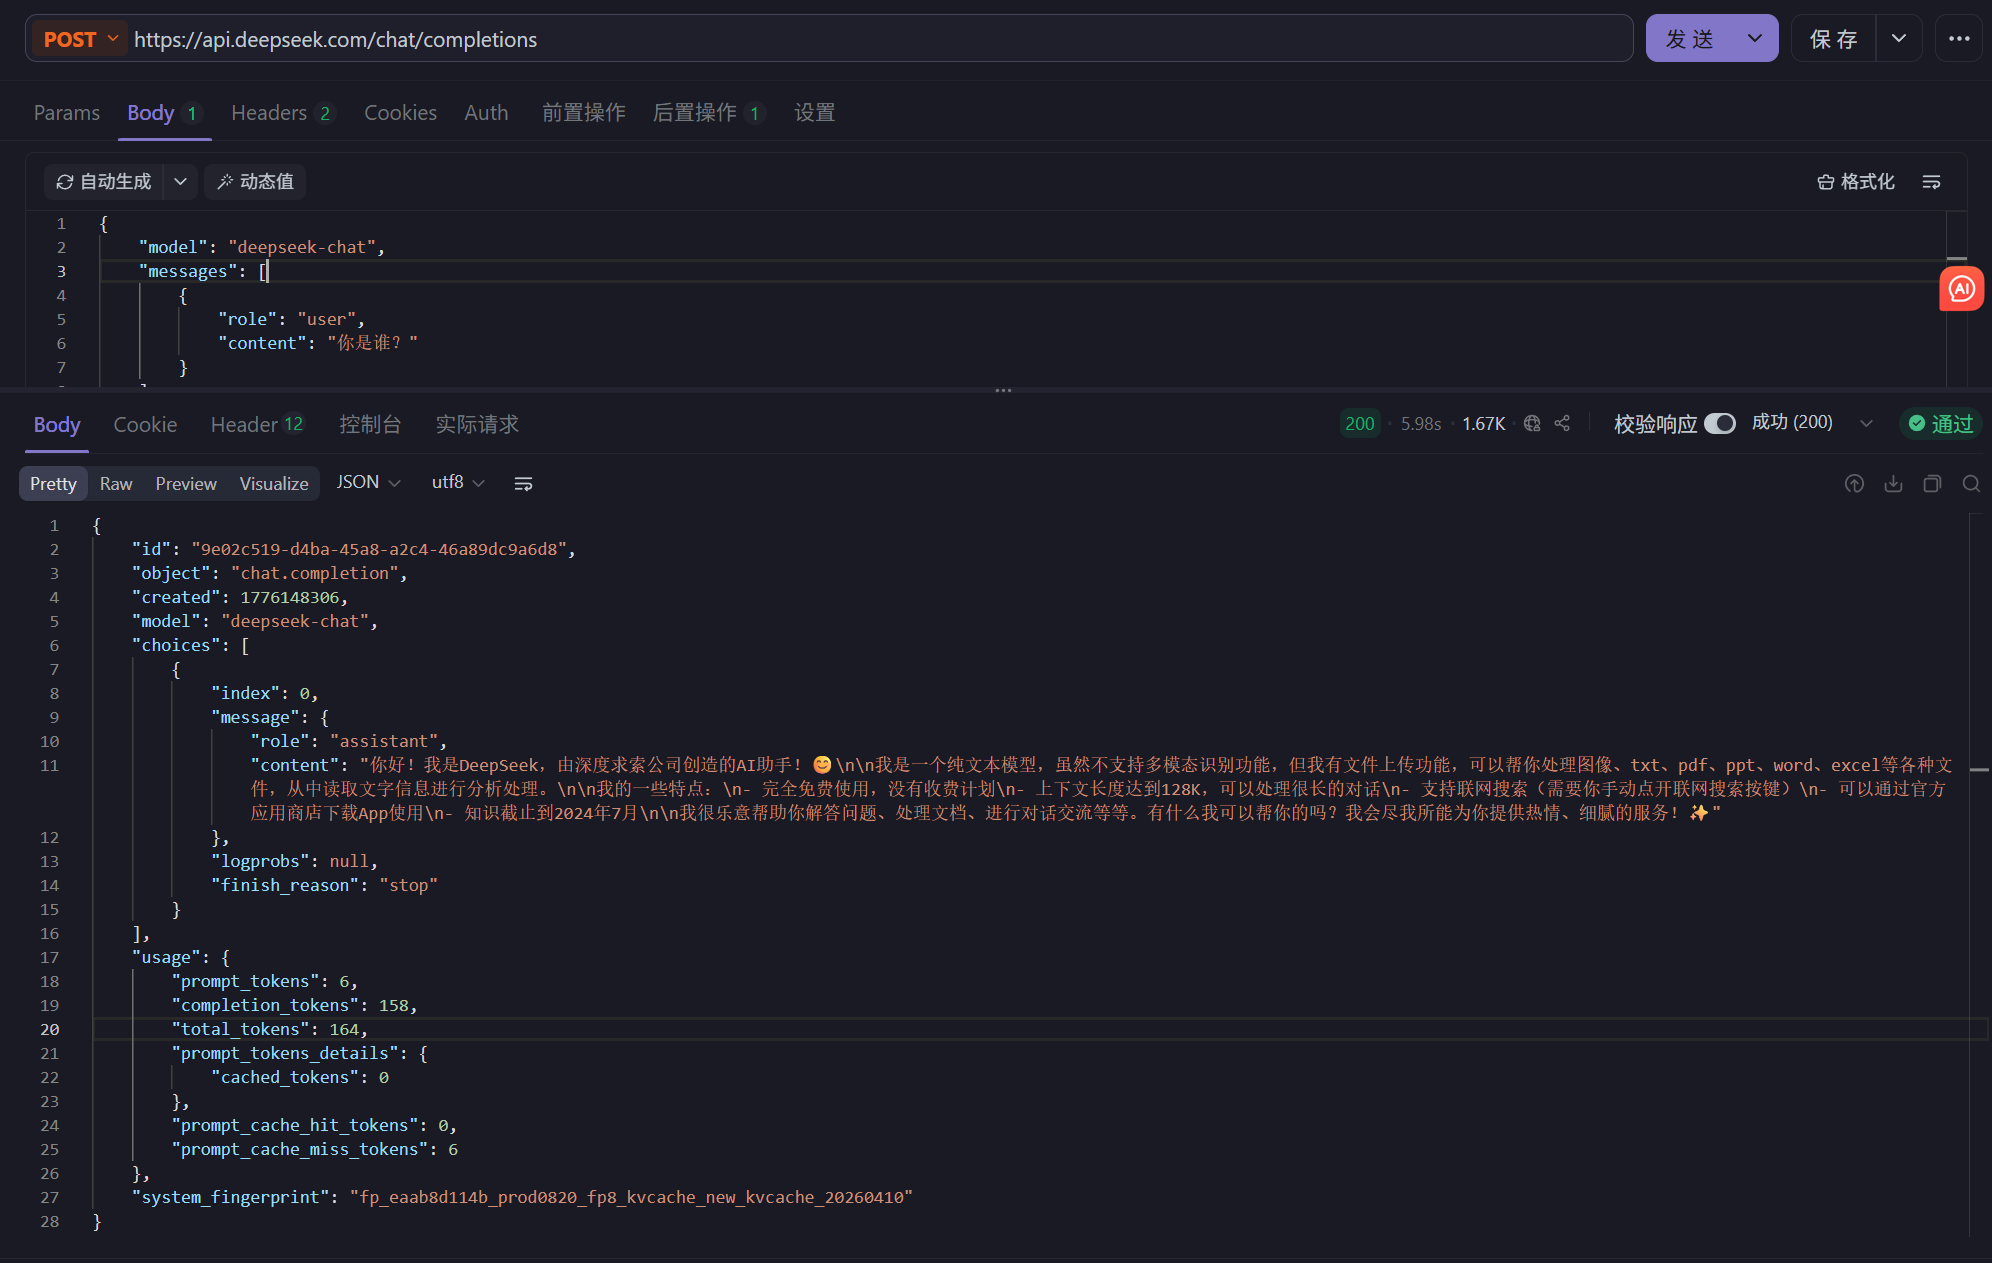Open the Headers request tab

click(x=269, y=113)
